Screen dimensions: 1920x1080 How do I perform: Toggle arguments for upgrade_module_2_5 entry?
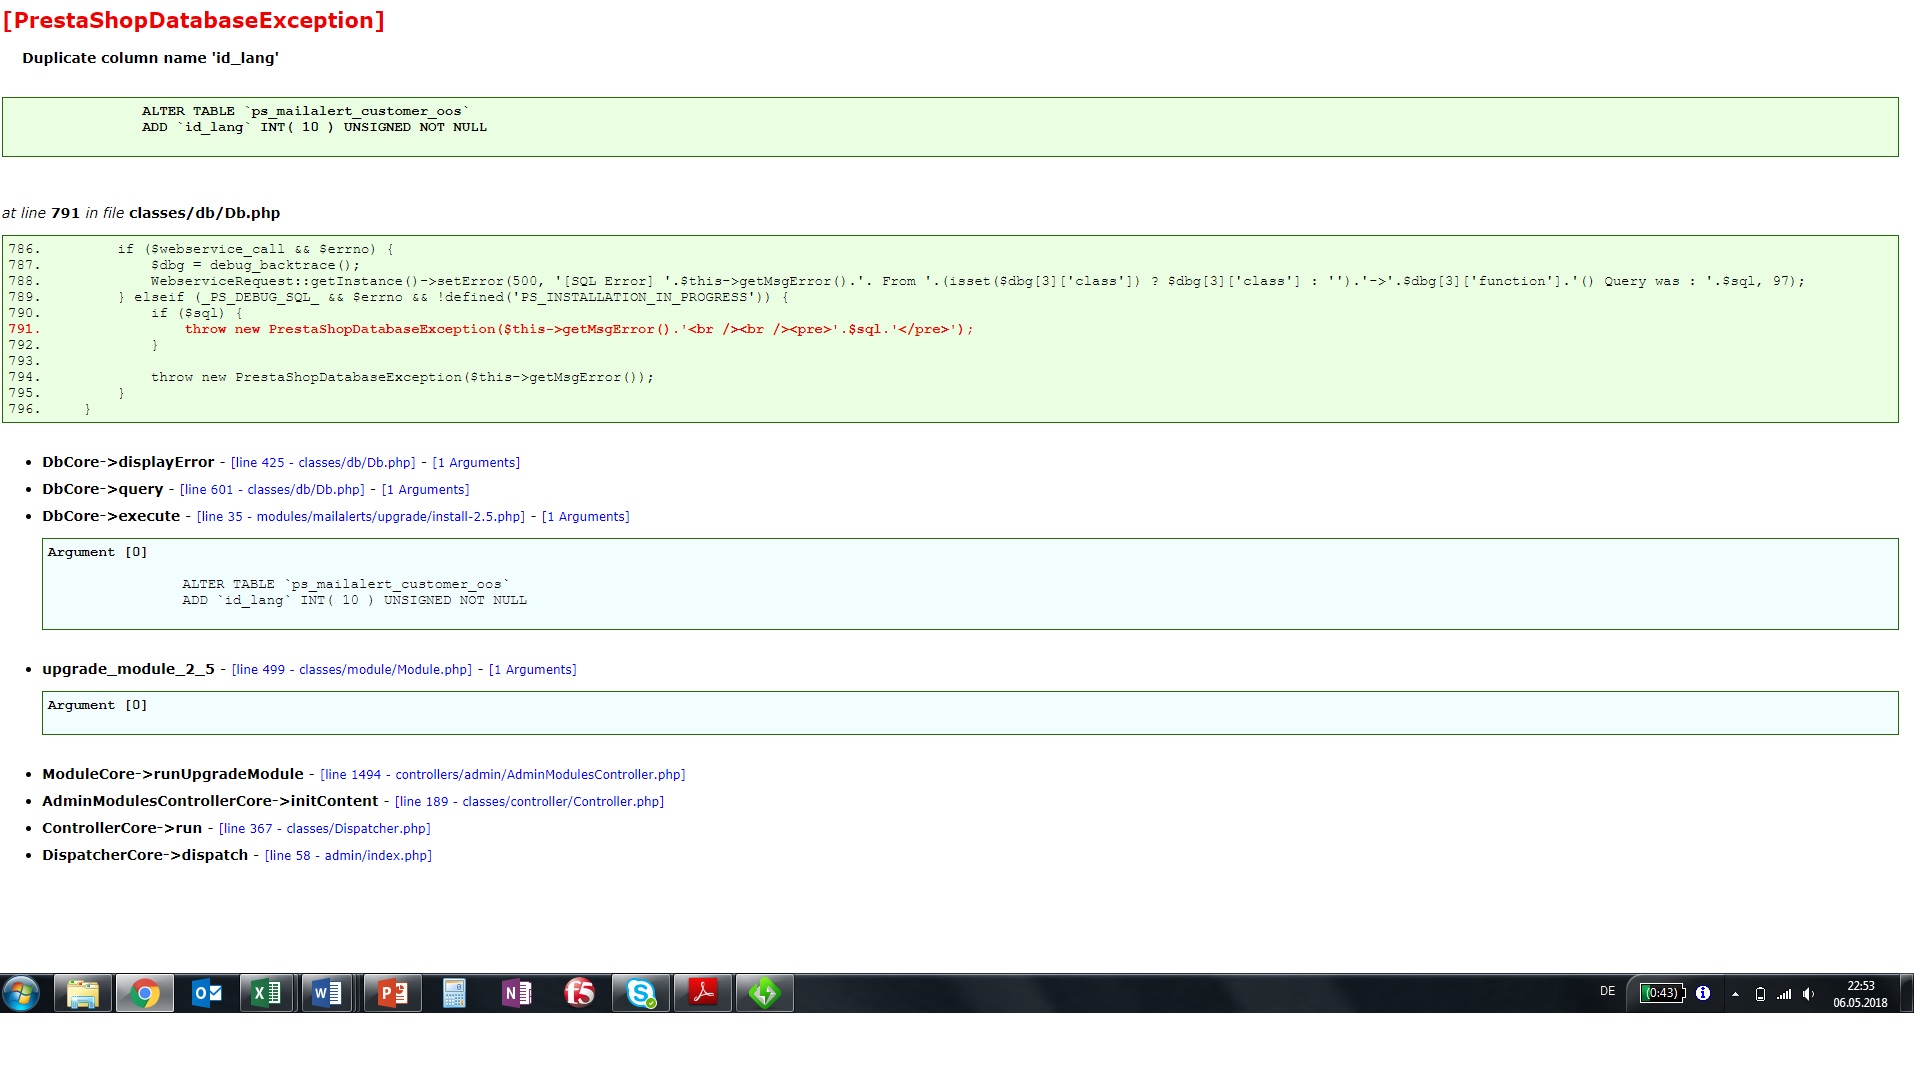pyautogui.click(x=532, y=670)
